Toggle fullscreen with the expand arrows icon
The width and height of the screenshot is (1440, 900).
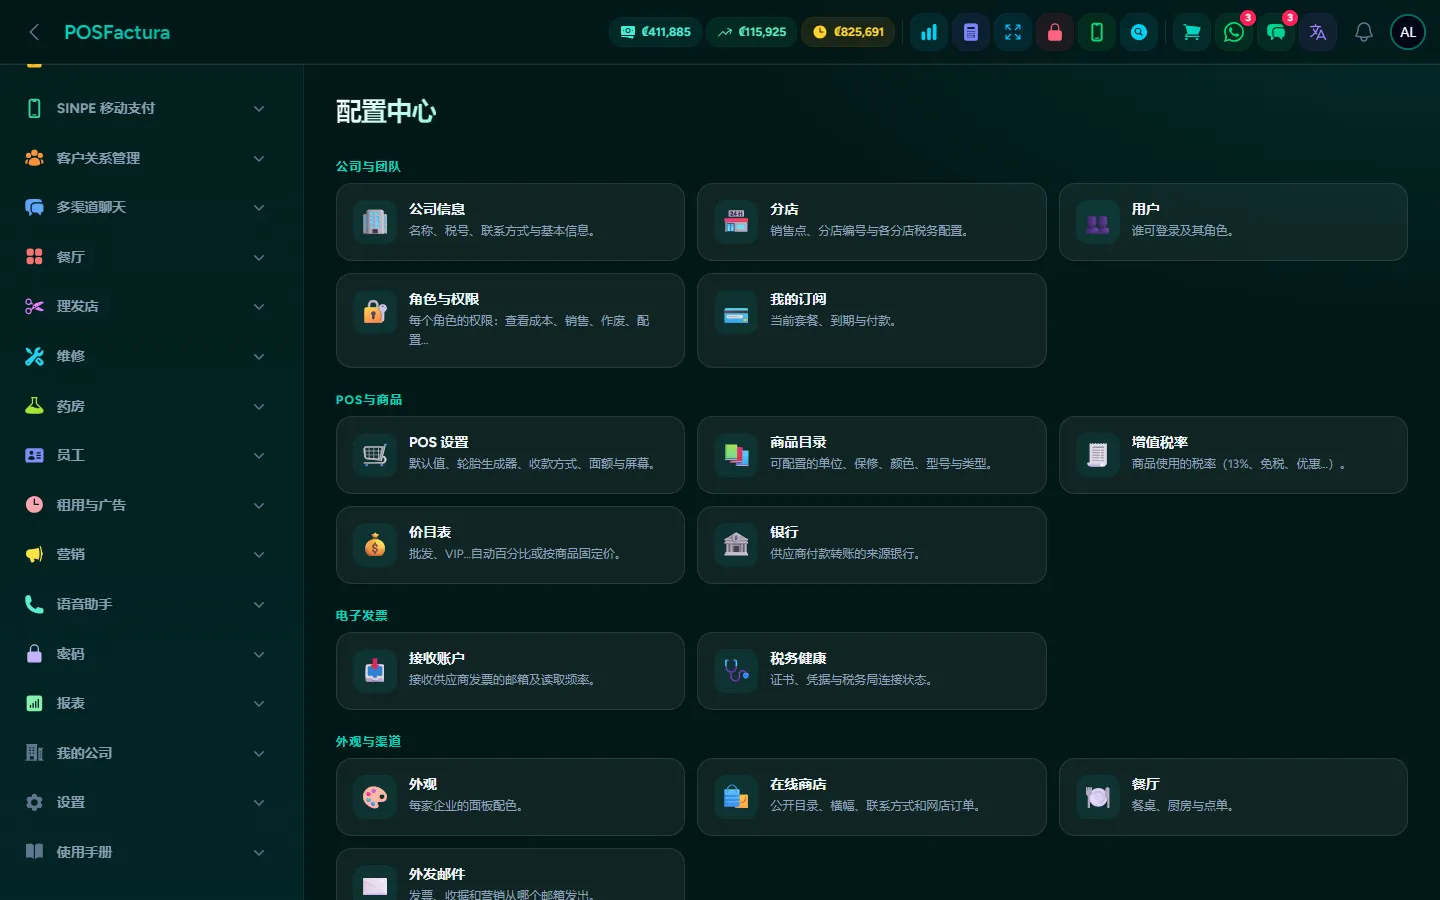click(x=1013, y=32)
